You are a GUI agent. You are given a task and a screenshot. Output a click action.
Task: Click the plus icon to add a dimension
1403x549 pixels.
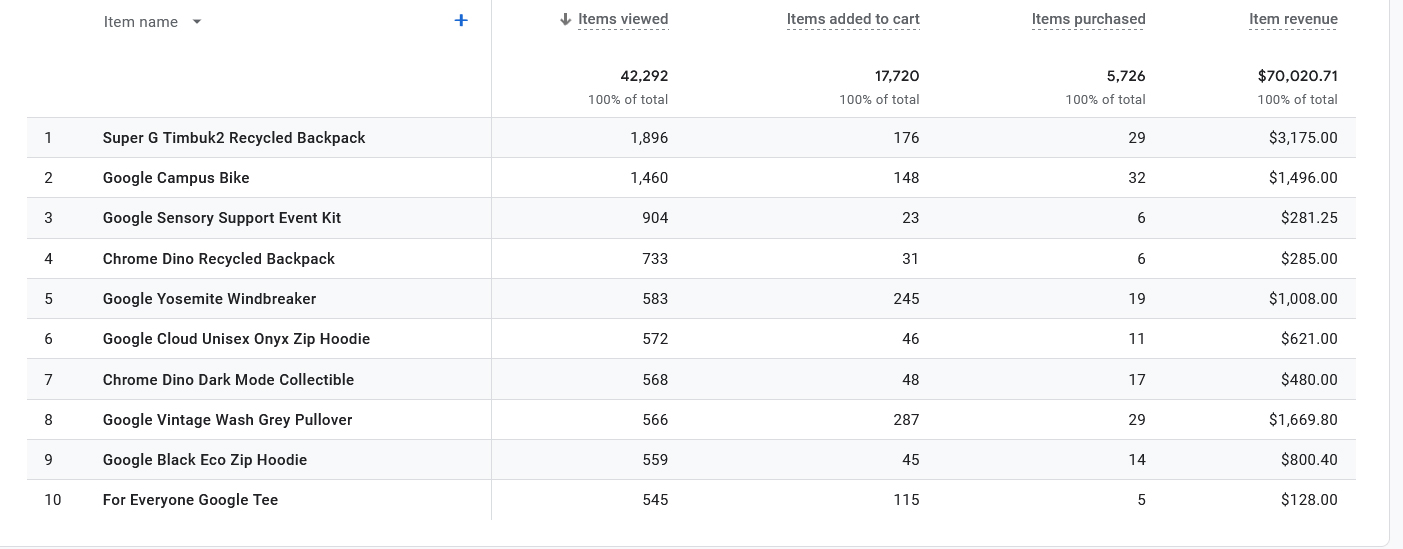461,21
